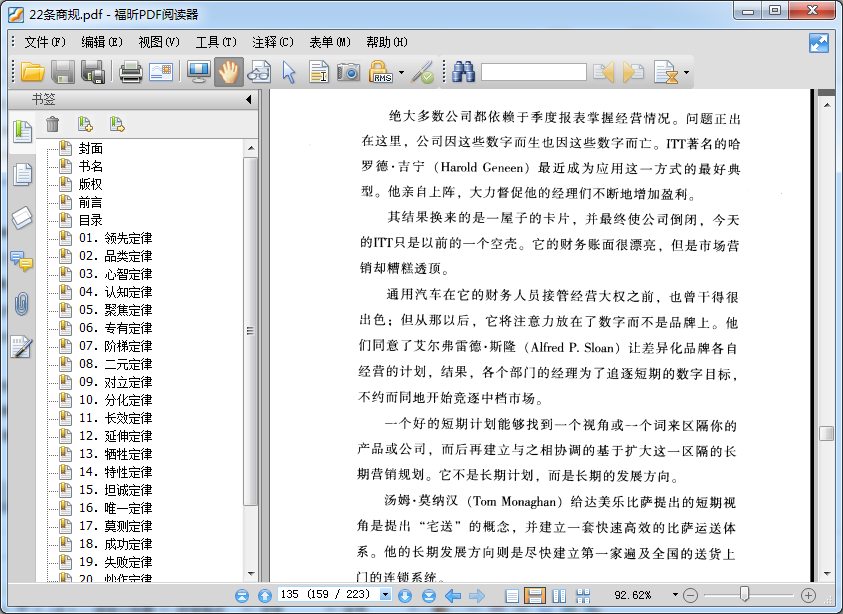
Task: Click the next view arrow
Action: click(x=477, y=595)
